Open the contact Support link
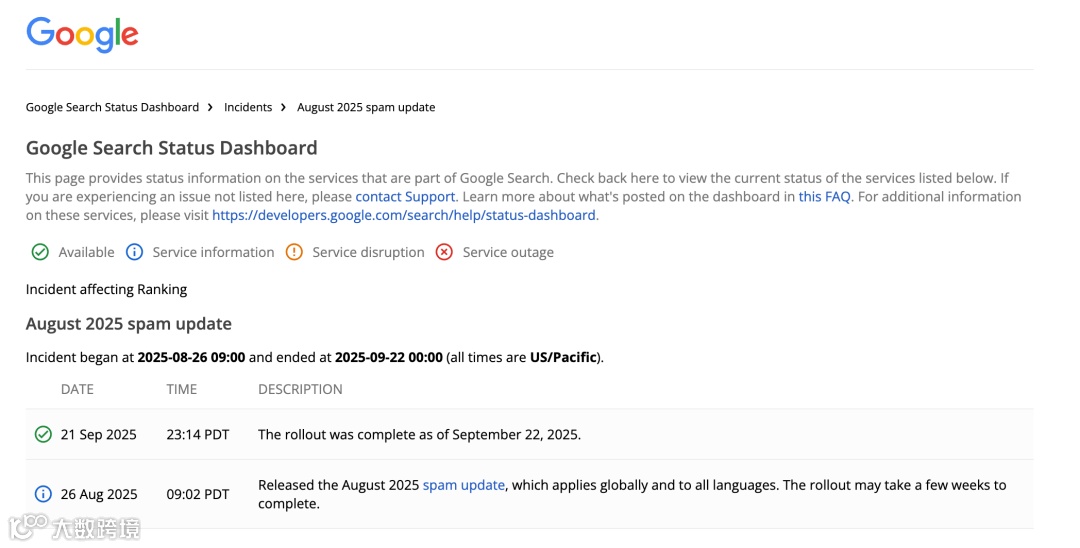Image resolution: width=1080 pixels, height=548 pixels. click(405, 197)
